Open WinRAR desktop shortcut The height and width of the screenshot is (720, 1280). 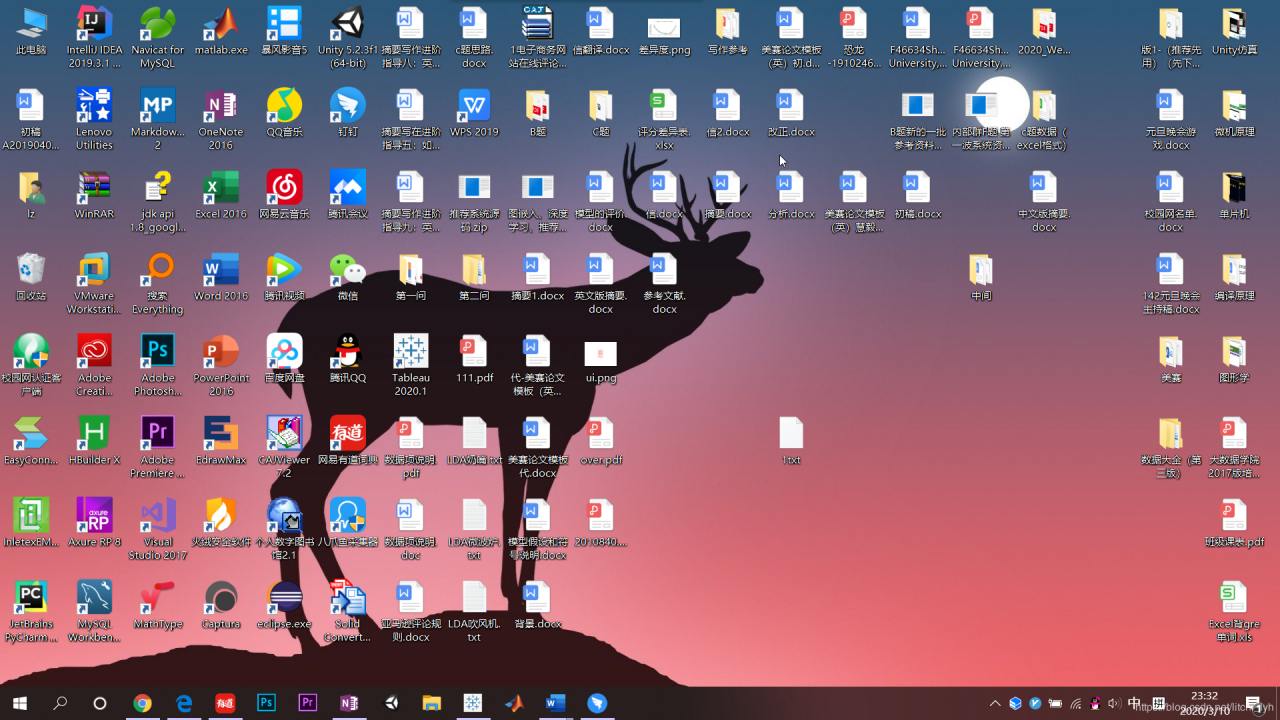pyautogui.click(x=94, y=195)
